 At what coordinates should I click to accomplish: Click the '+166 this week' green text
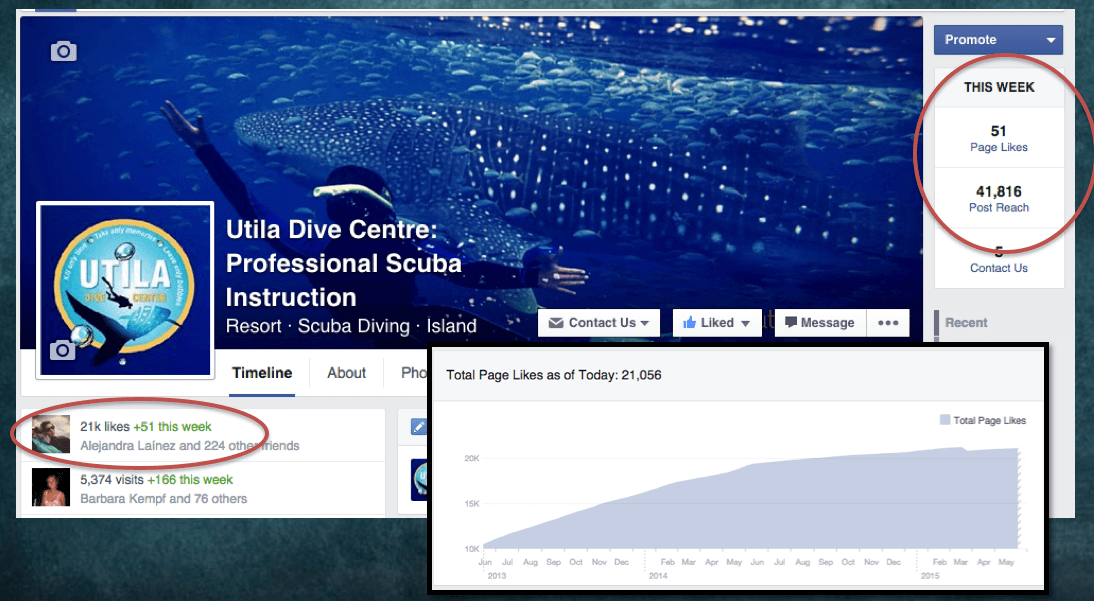(x=190, y=480)
